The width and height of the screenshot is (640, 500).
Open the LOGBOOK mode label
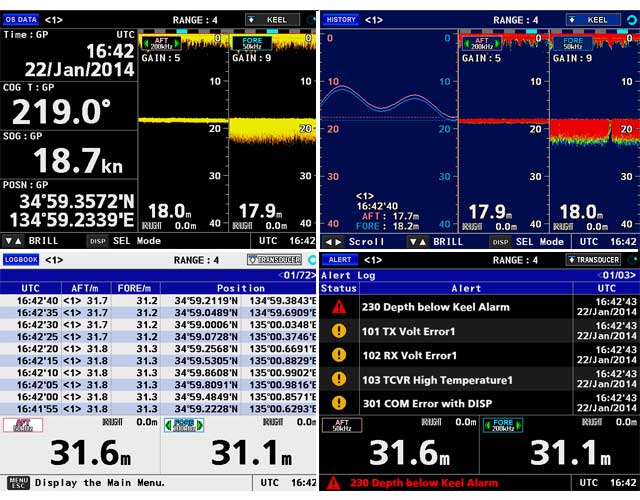[21, 260]
